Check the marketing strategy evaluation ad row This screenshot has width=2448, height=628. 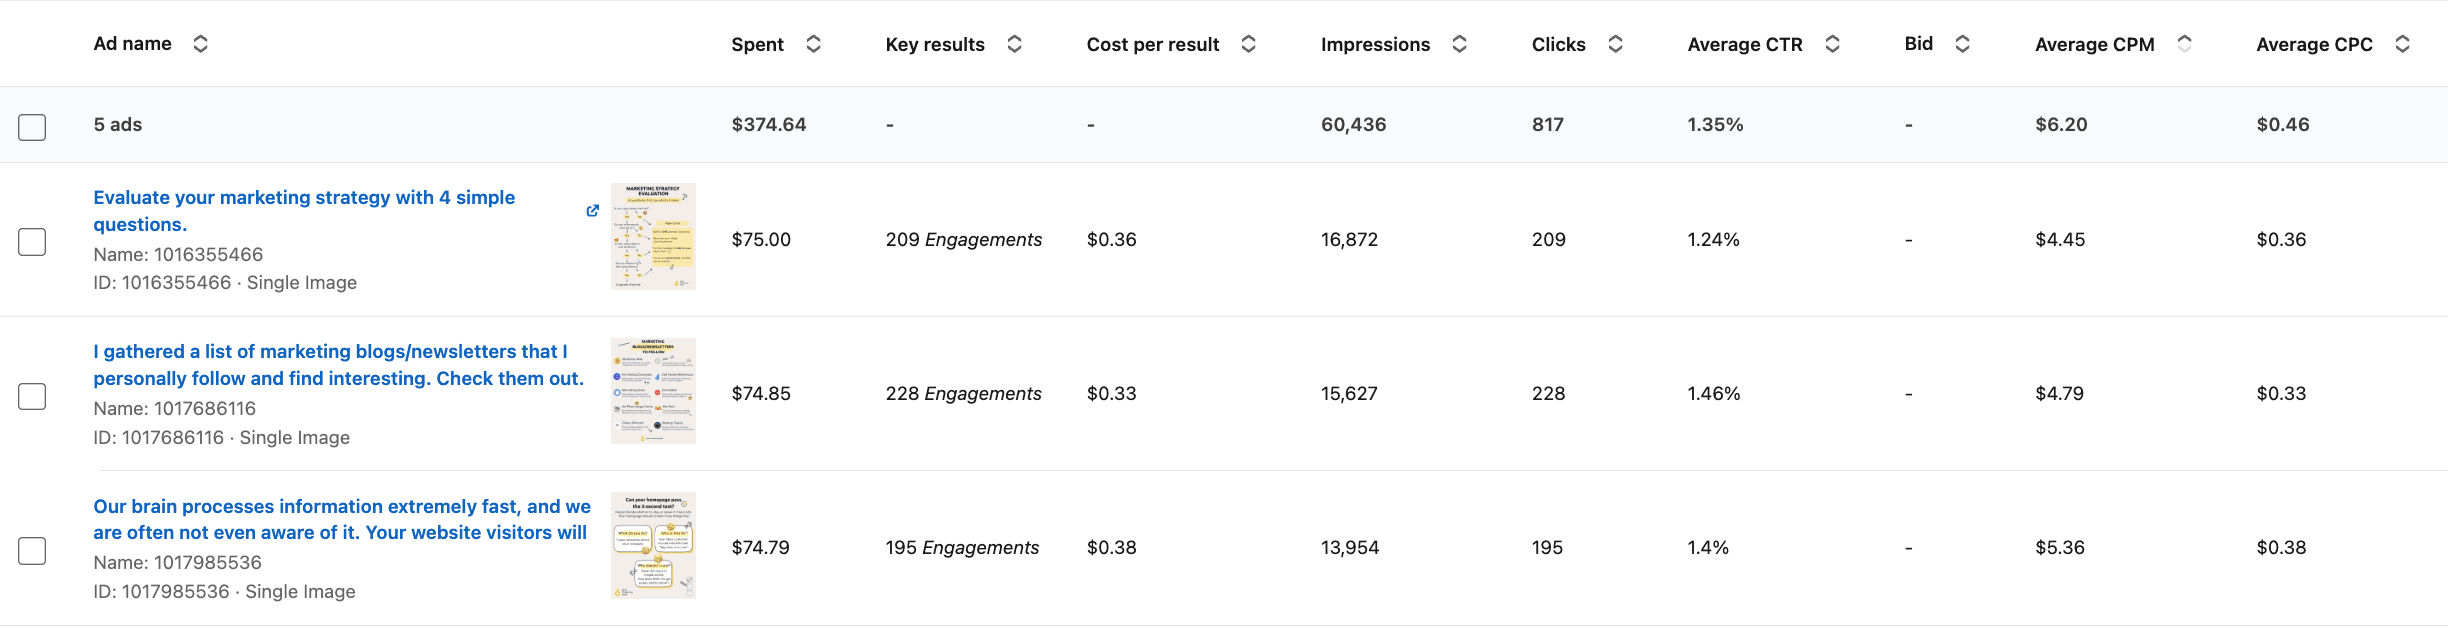click(33, 240)
